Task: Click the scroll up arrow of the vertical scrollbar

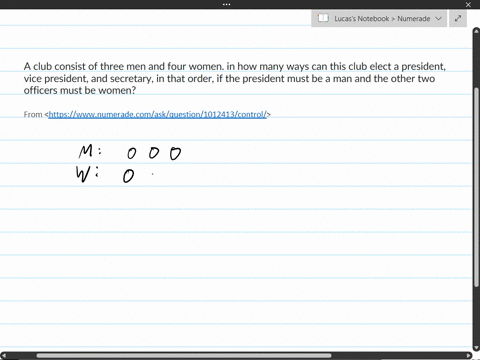Action: coord(476,31)
